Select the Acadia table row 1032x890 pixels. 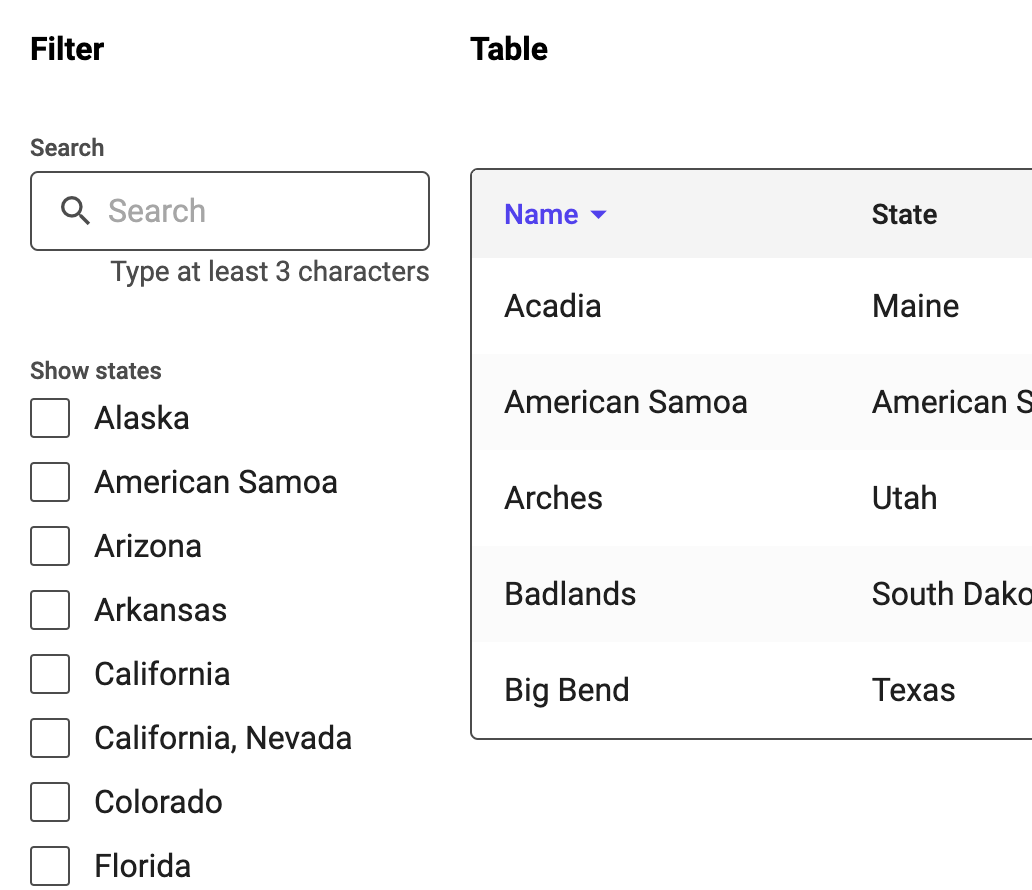coord(752,306)
